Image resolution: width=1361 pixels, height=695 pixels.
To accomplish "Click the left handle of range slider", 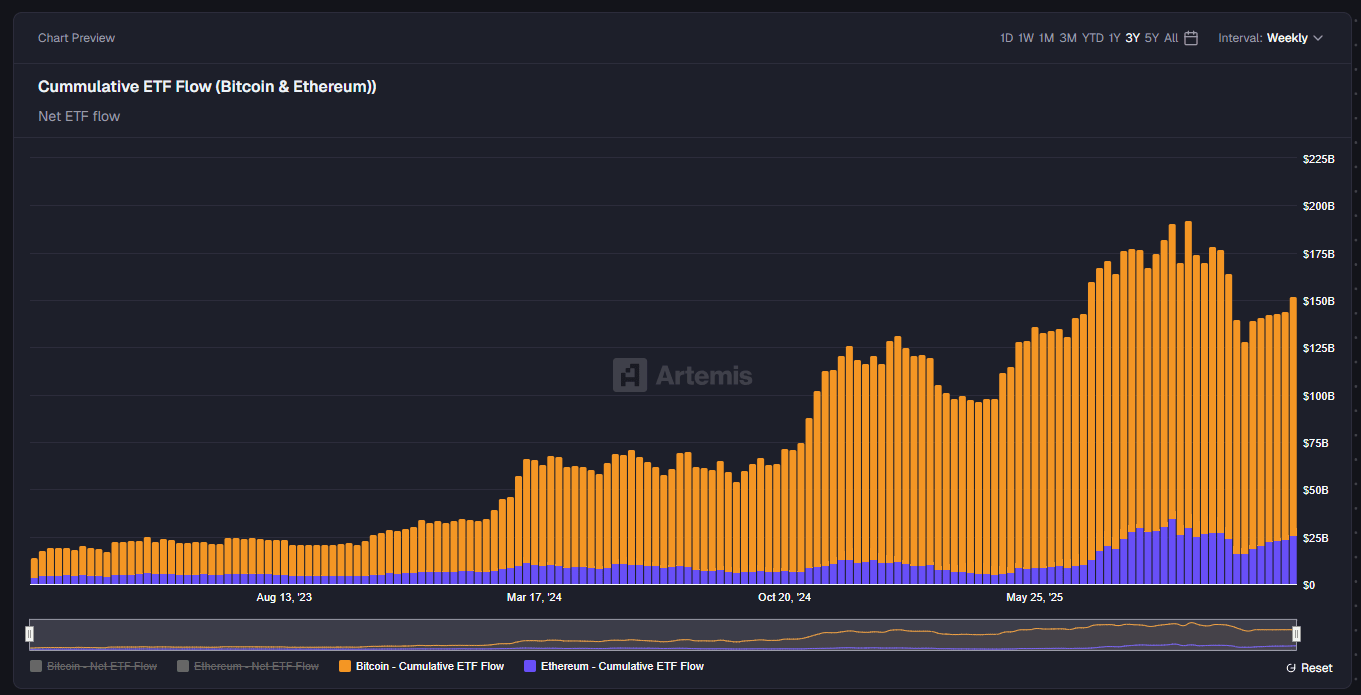I will point(30,634).
